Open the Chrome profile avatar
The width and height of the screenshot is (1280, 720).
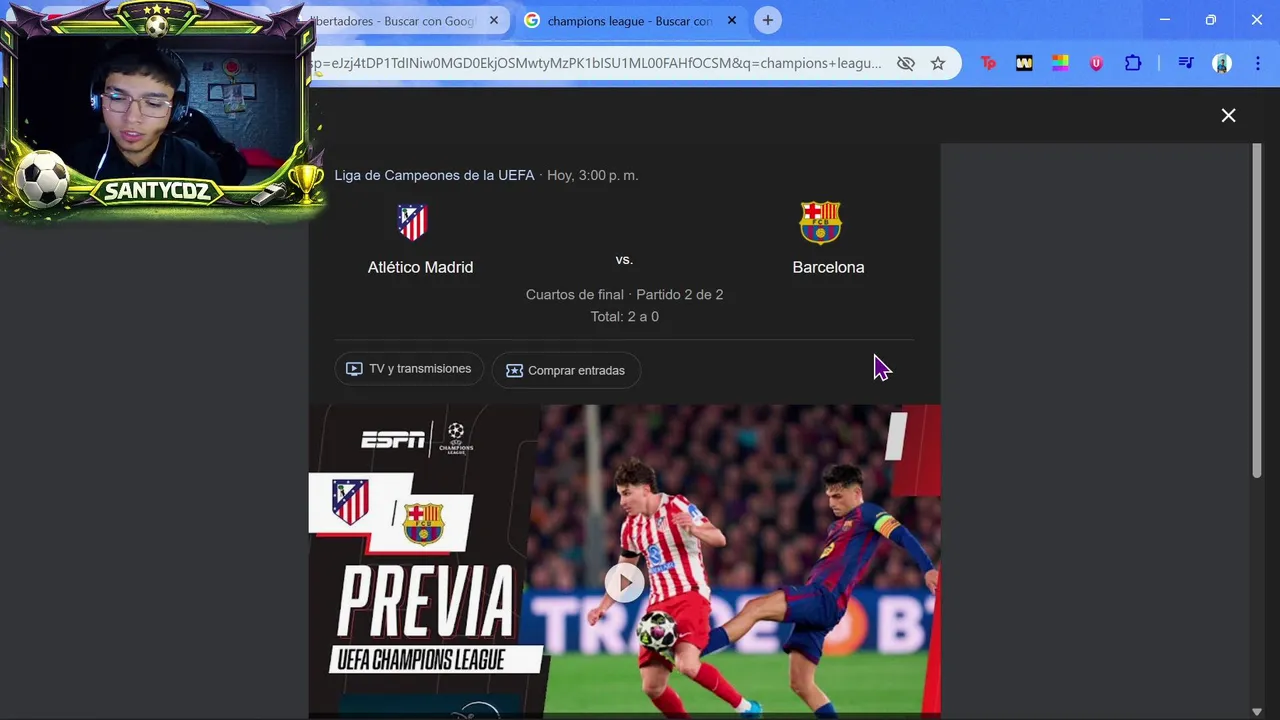point(1222,63)
